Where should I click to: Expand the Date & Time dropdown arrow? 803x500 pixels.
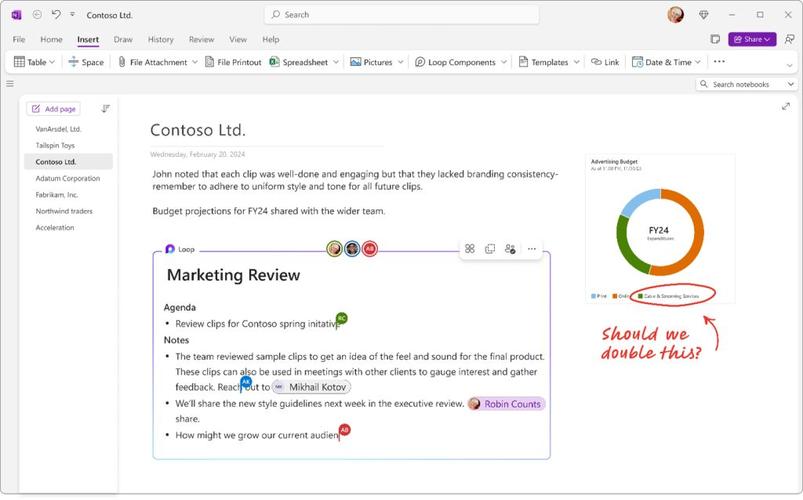tap(698, 62)
